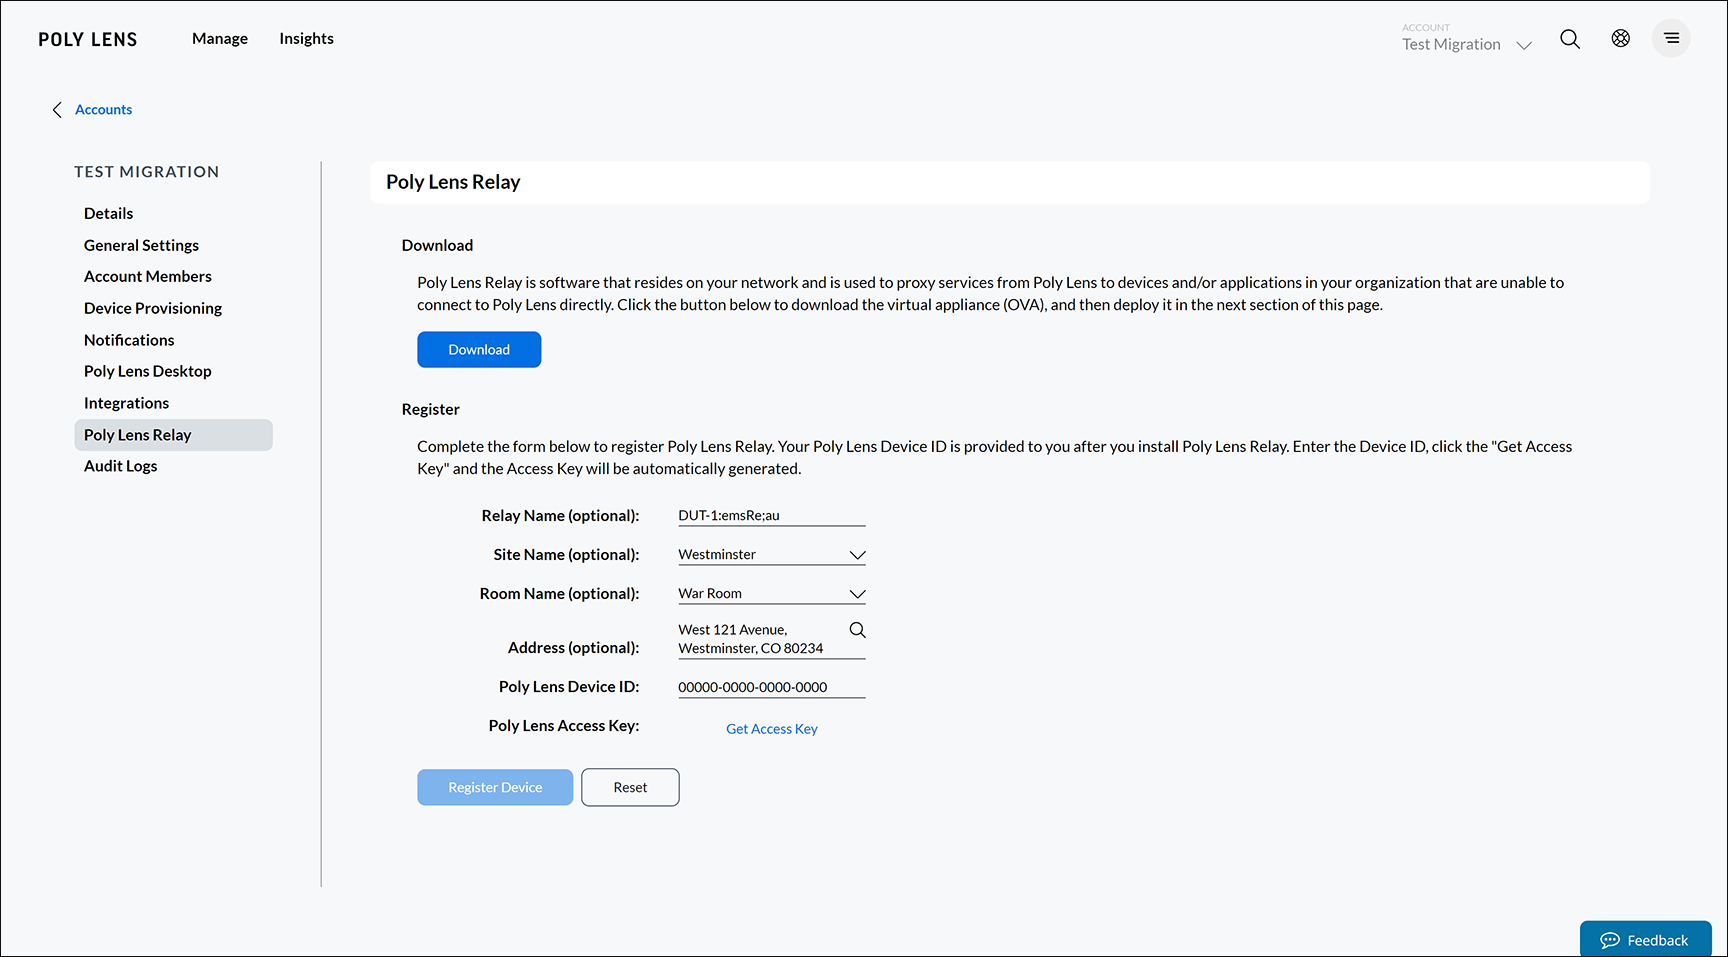The width and height of the screenshot is (1728, 957).
Task: Click the Get Access Key link
Action: click(771, 729)
